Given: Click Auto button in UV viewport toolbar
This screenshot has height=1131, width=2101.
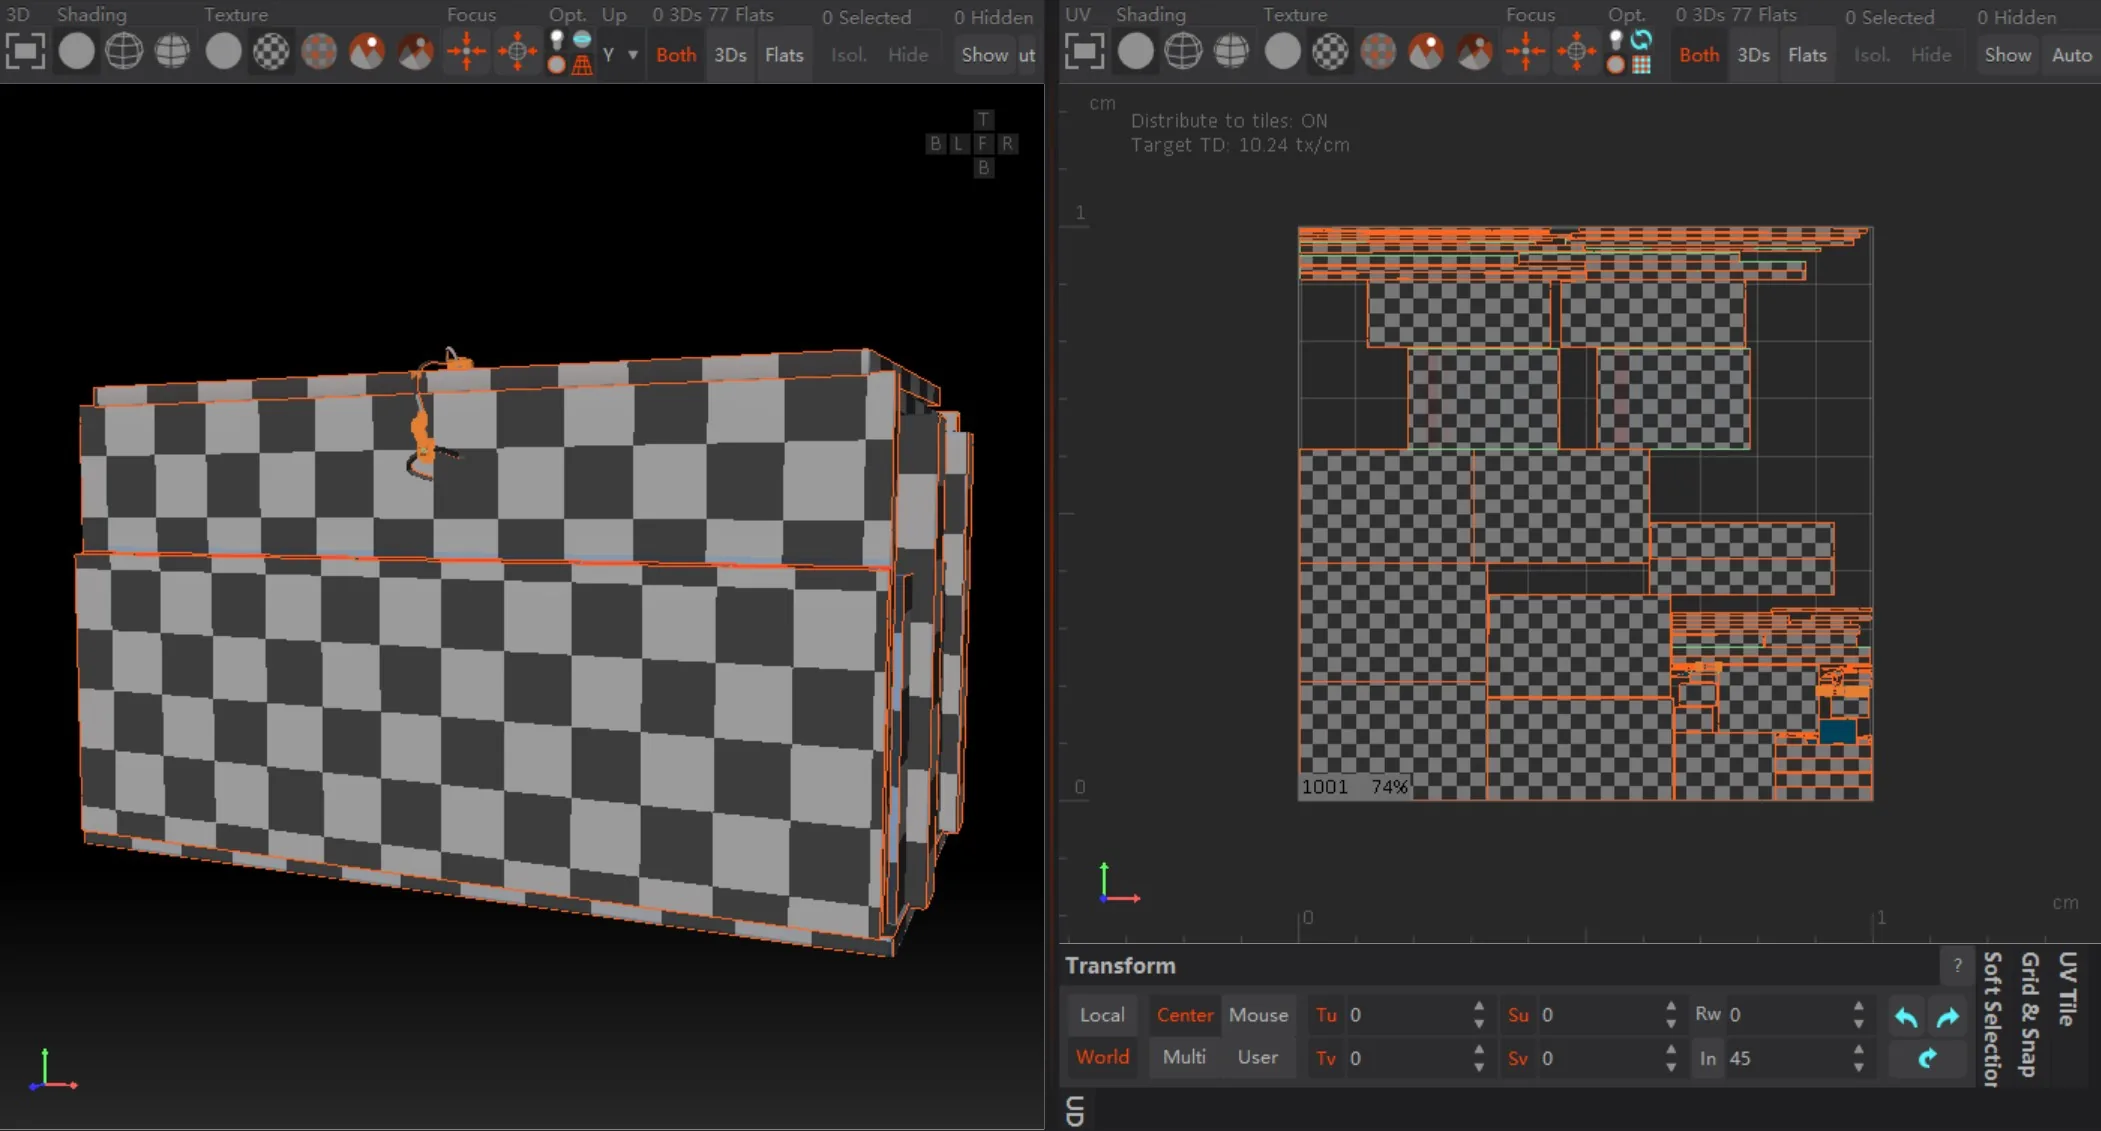Looking at the screenshot, I should [x=2071, y=55].
